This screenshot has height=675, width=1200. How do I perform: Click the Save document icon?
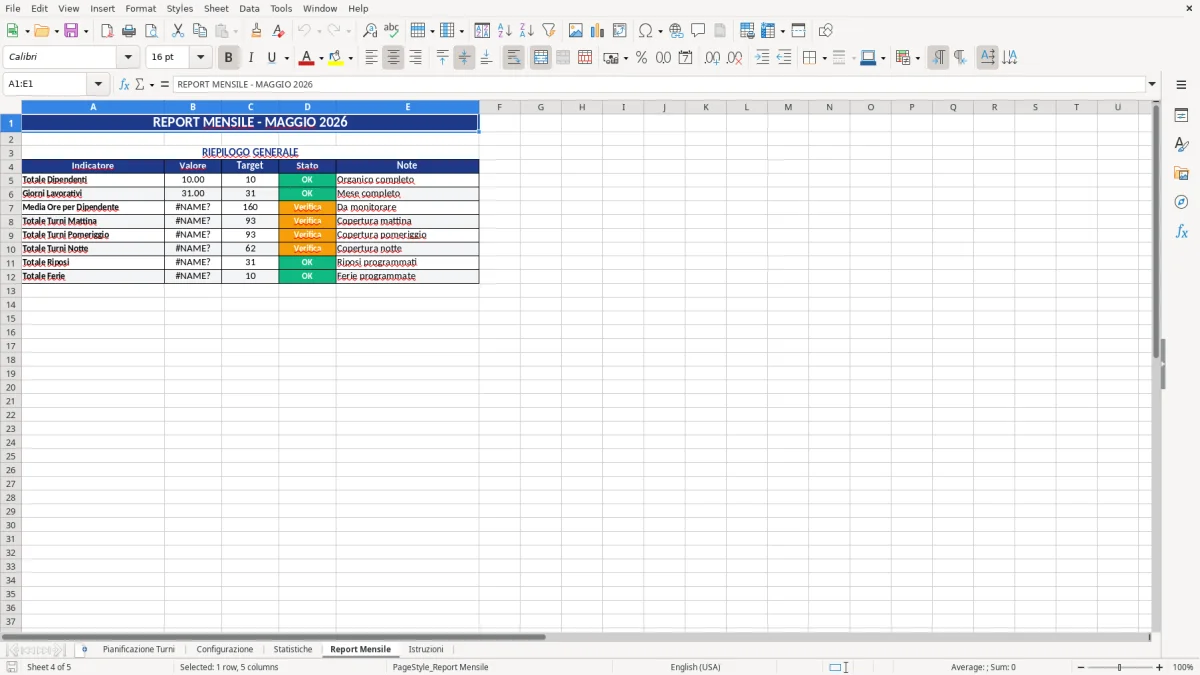(70, 31)
